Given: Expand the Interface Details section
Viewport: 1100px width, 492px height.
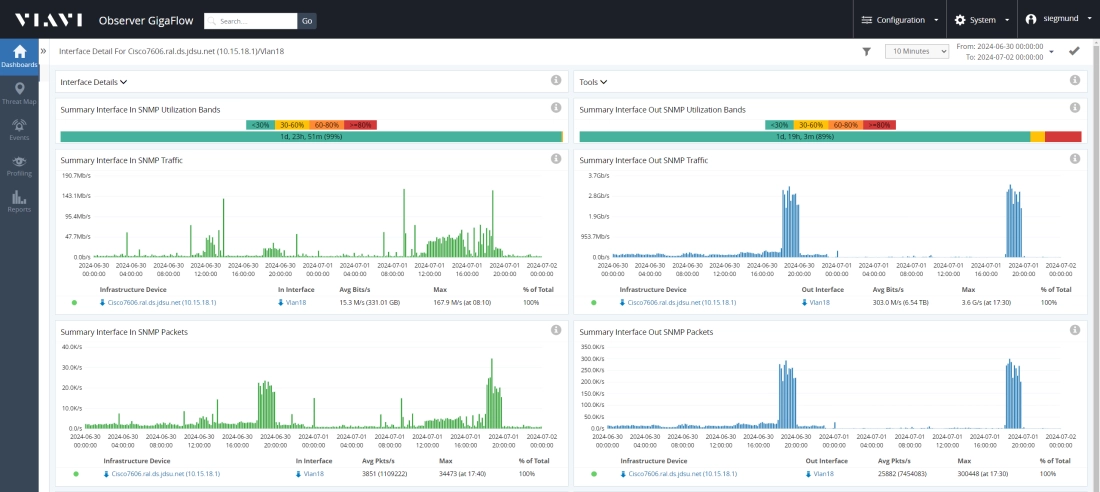Looking at the screenshot, I should pyautogui.click(x=94, y=82).
